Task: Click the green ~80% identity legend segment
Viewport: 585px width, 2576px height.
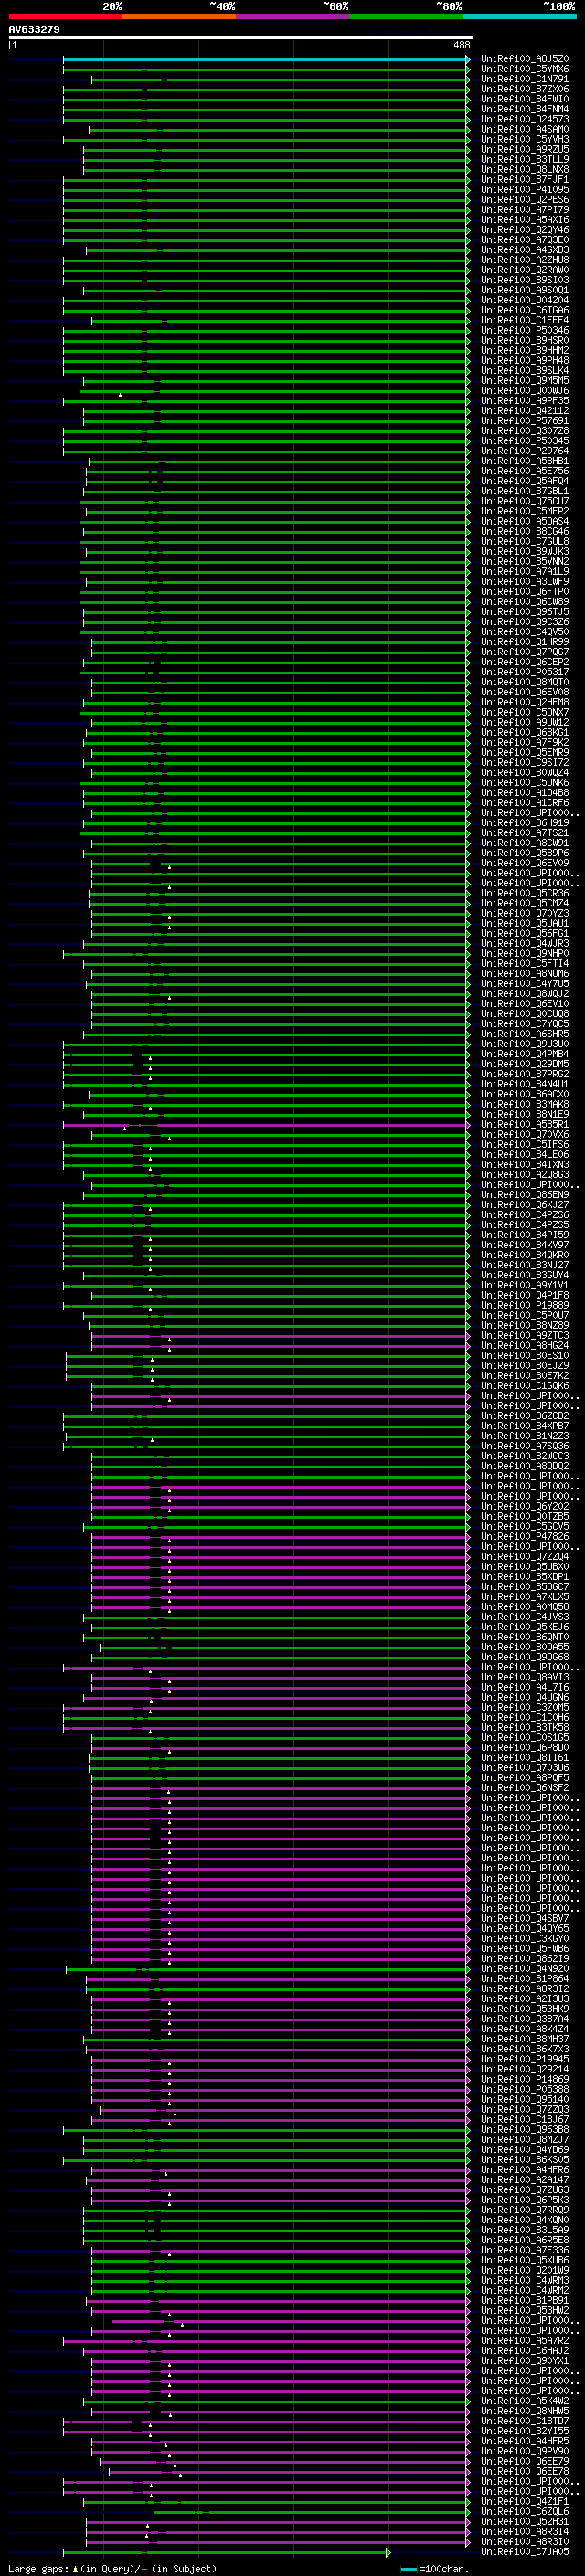Action: coord(406,16)
